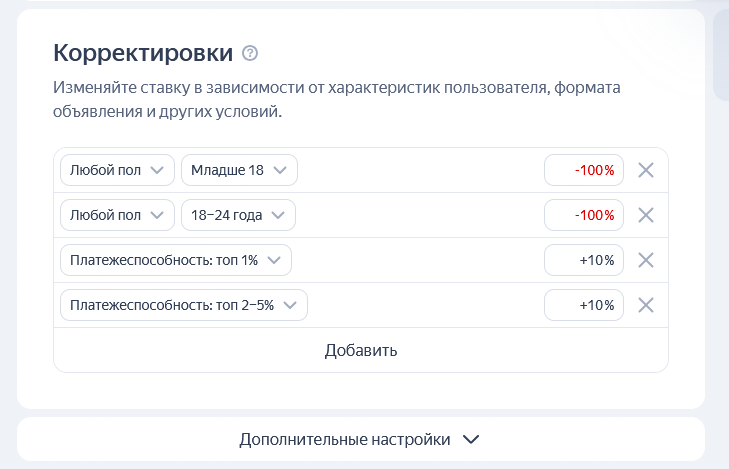The image size is (729, 469).
Task: Click the -100% field for 18–24 года
Action: 584,215
